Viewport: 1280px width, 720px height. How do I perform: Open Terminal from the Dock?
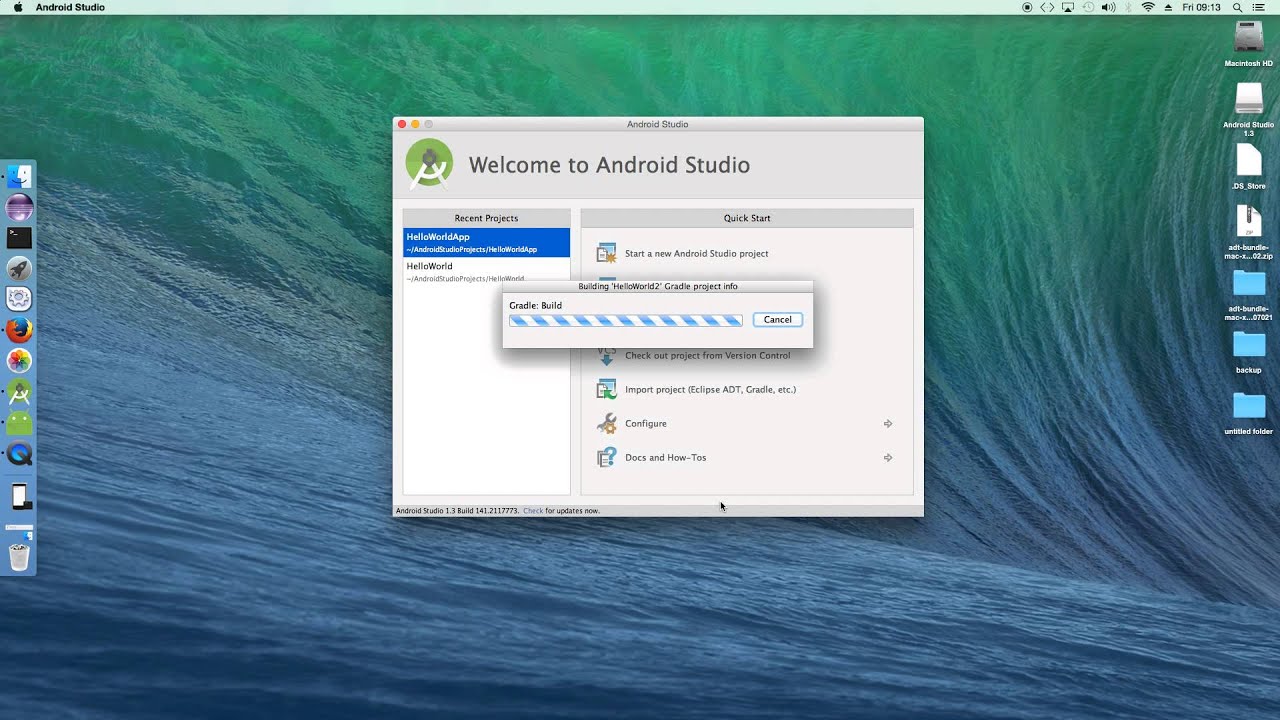click(19, 238)
